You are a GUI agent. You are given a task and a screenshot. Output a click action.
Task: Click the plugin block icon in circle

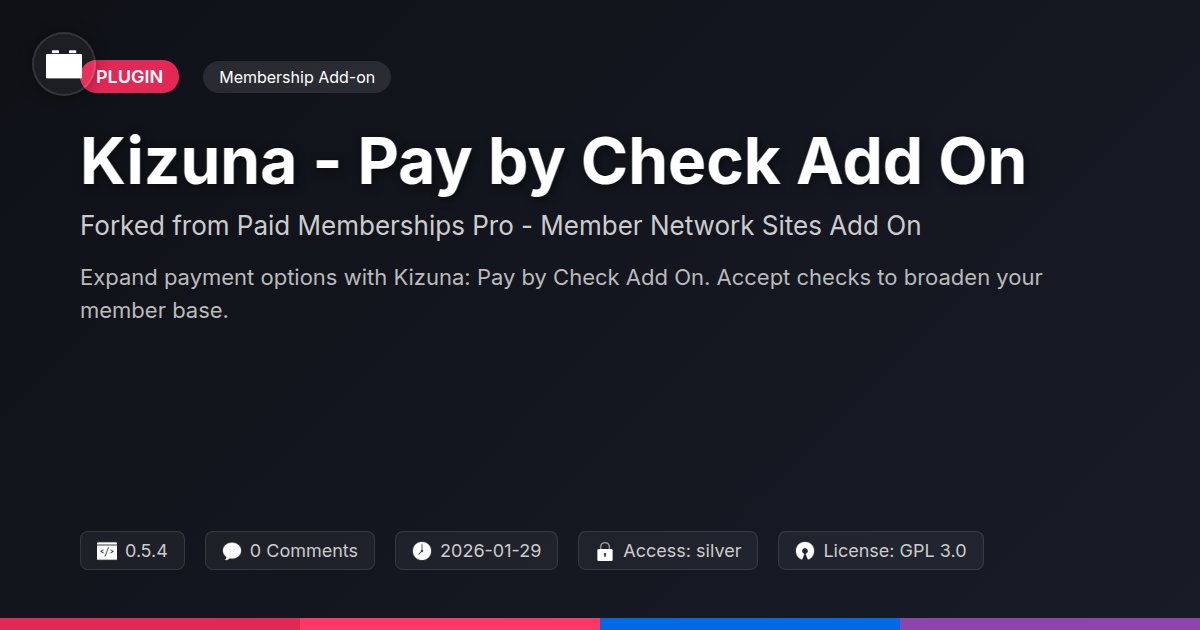point(64,64)
